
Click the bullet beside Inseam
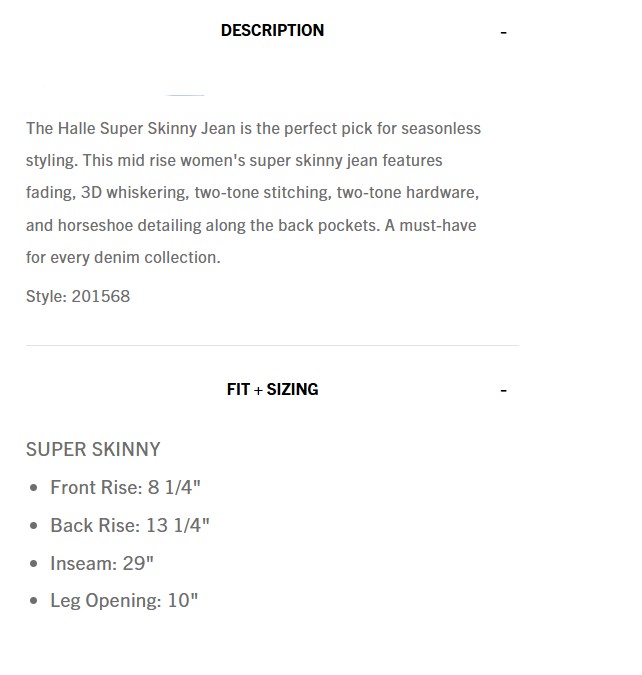click(x=35, y=564)
